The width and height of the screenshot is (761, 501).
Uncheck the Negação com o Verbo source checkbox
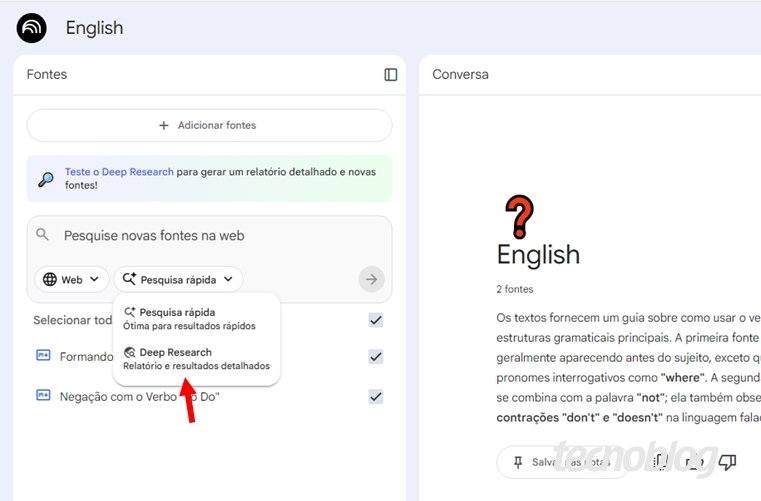[x=376, y=396]
